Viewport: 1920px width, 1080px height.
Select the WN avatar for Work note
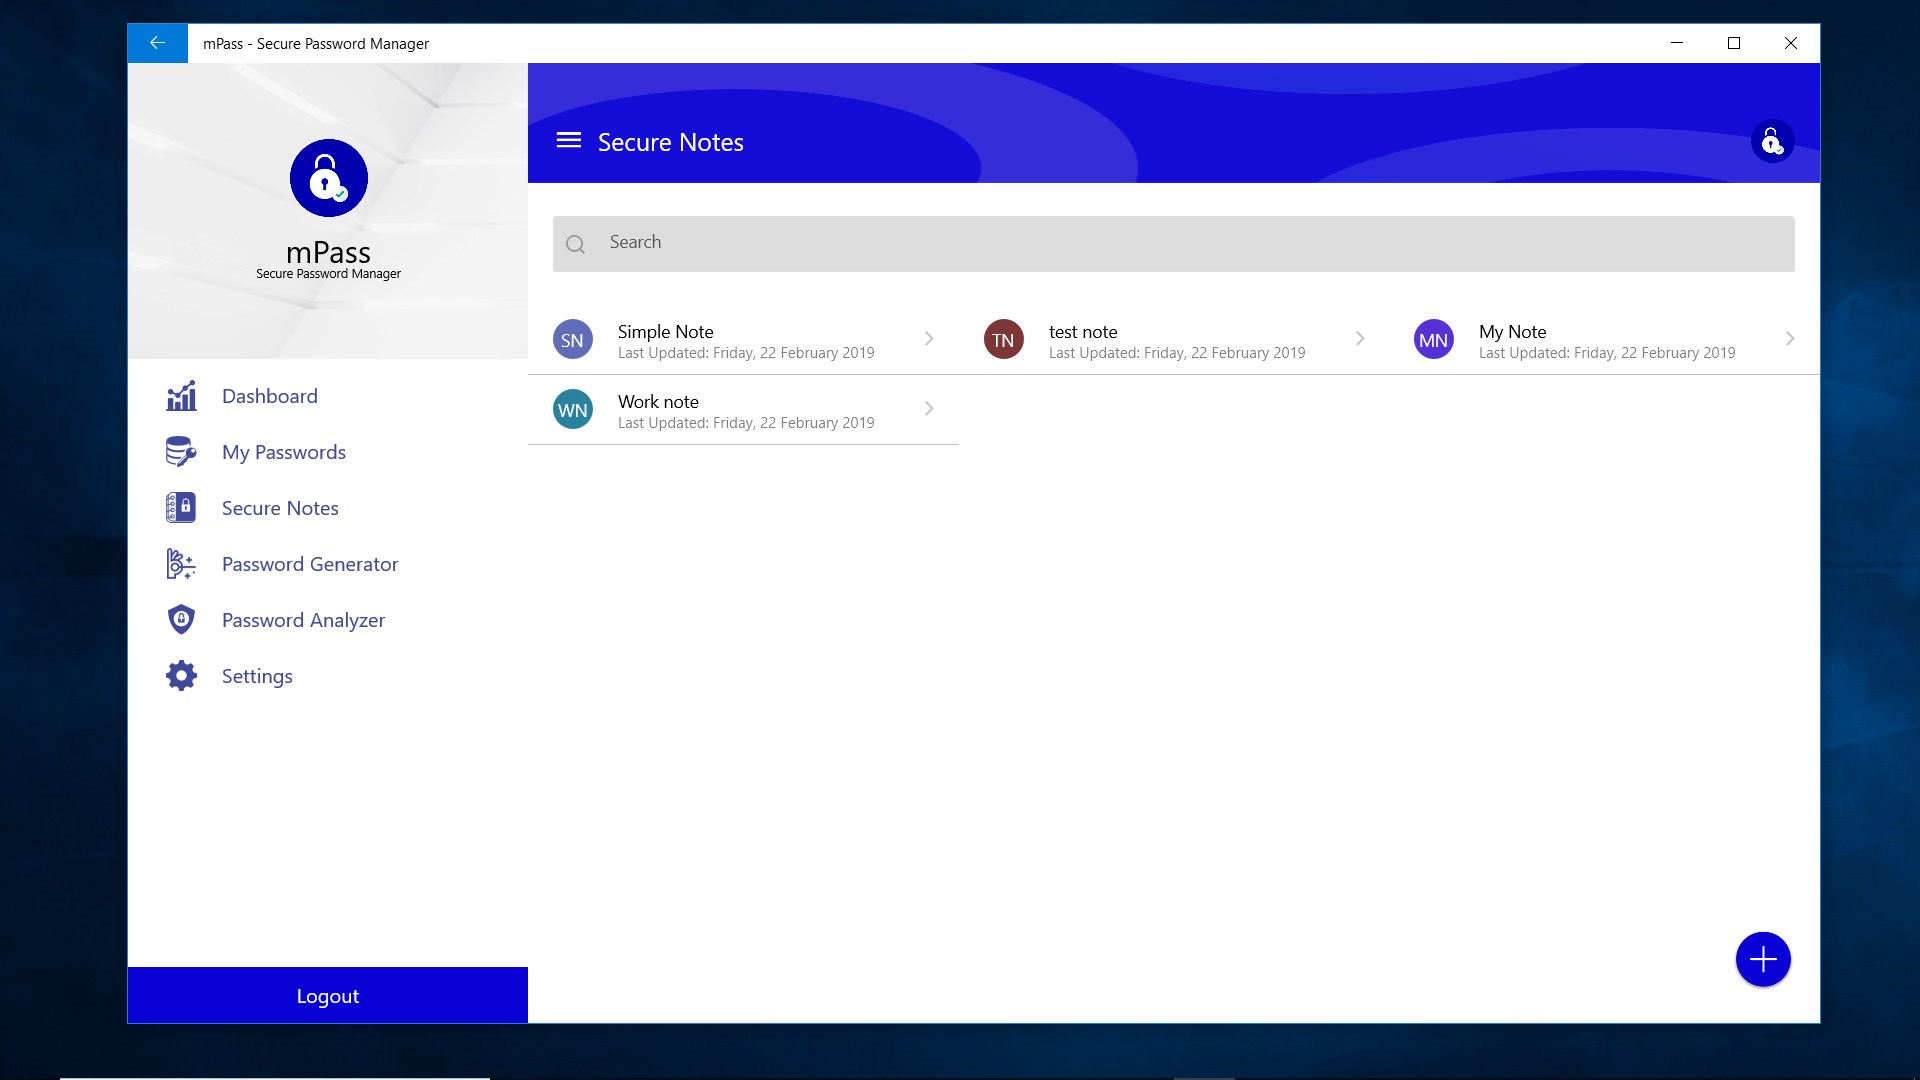(x=573, y=410)
